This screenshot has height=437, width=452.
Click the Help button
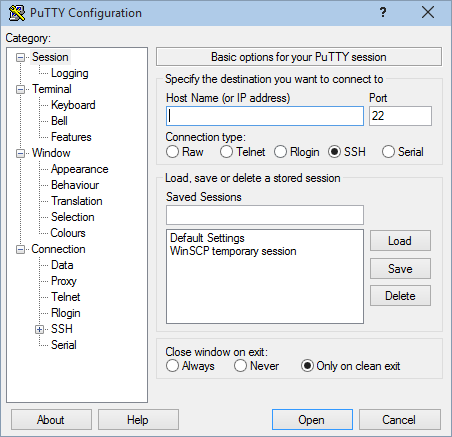(138, 420)
